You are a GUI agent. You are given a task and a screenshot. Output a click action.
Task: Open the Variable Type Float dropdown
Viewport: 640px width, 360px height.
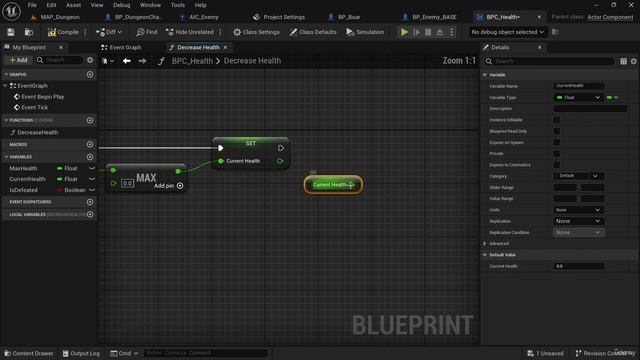(578, 97)
